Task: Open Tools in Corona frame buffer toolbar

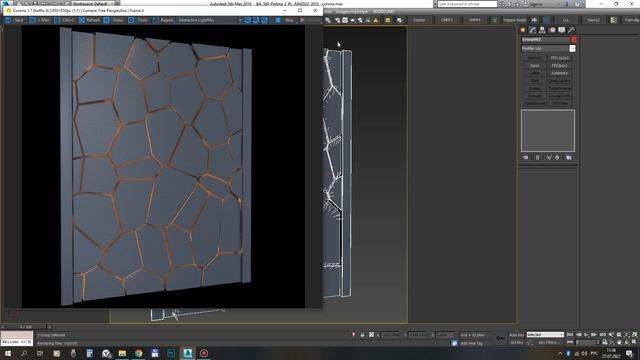Action: coord(138,20)
